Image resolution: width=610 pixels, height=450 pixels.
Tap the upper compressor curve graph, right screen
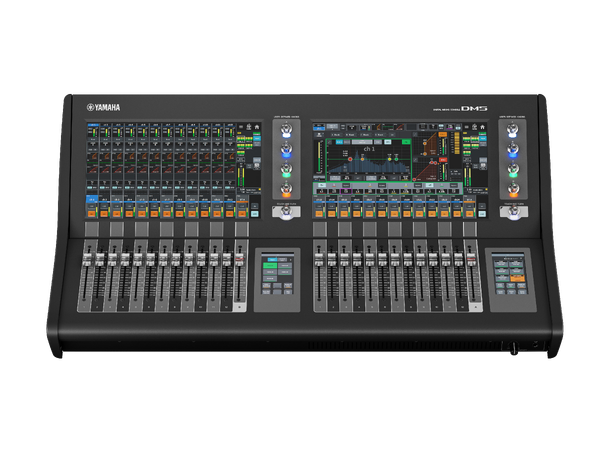pyautogui.click(x=426, y=143)
